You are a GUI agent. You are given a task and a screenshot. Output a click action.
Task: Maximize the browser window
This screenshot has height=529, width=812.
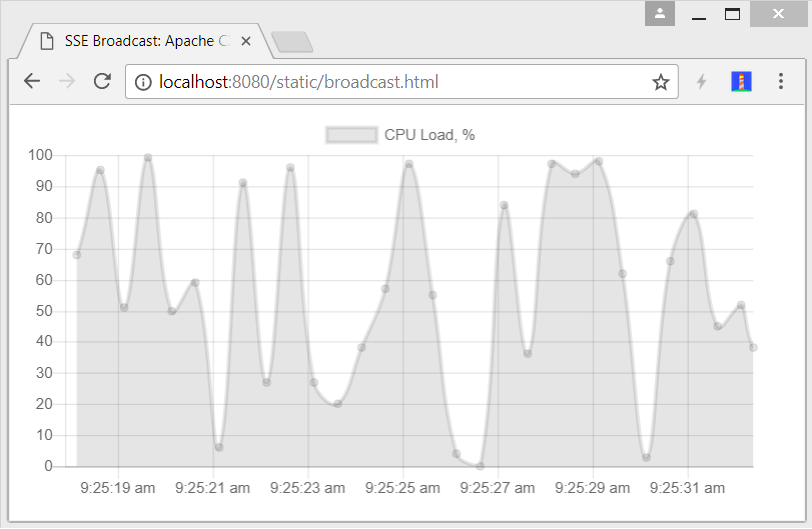tap(732, 14)
